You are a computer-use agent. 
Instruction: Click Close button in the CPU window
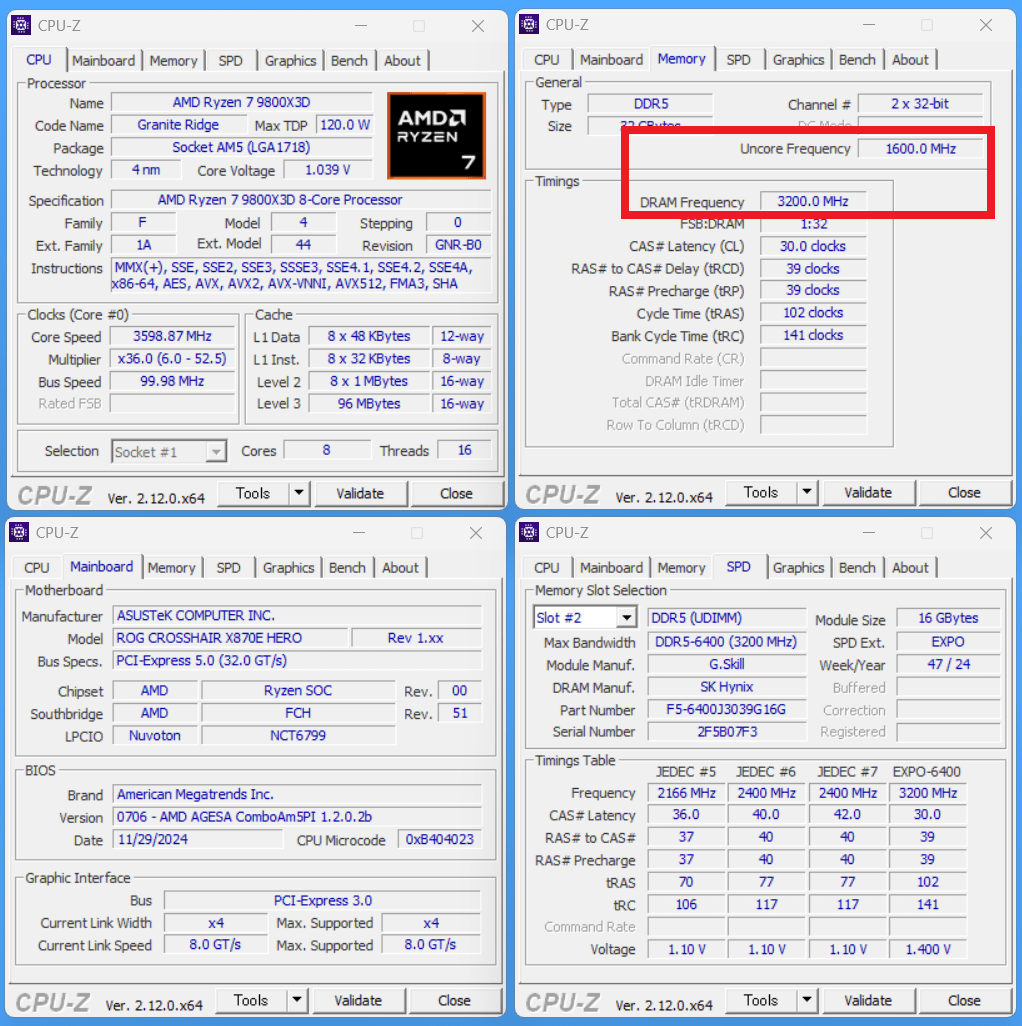(456, 493)
